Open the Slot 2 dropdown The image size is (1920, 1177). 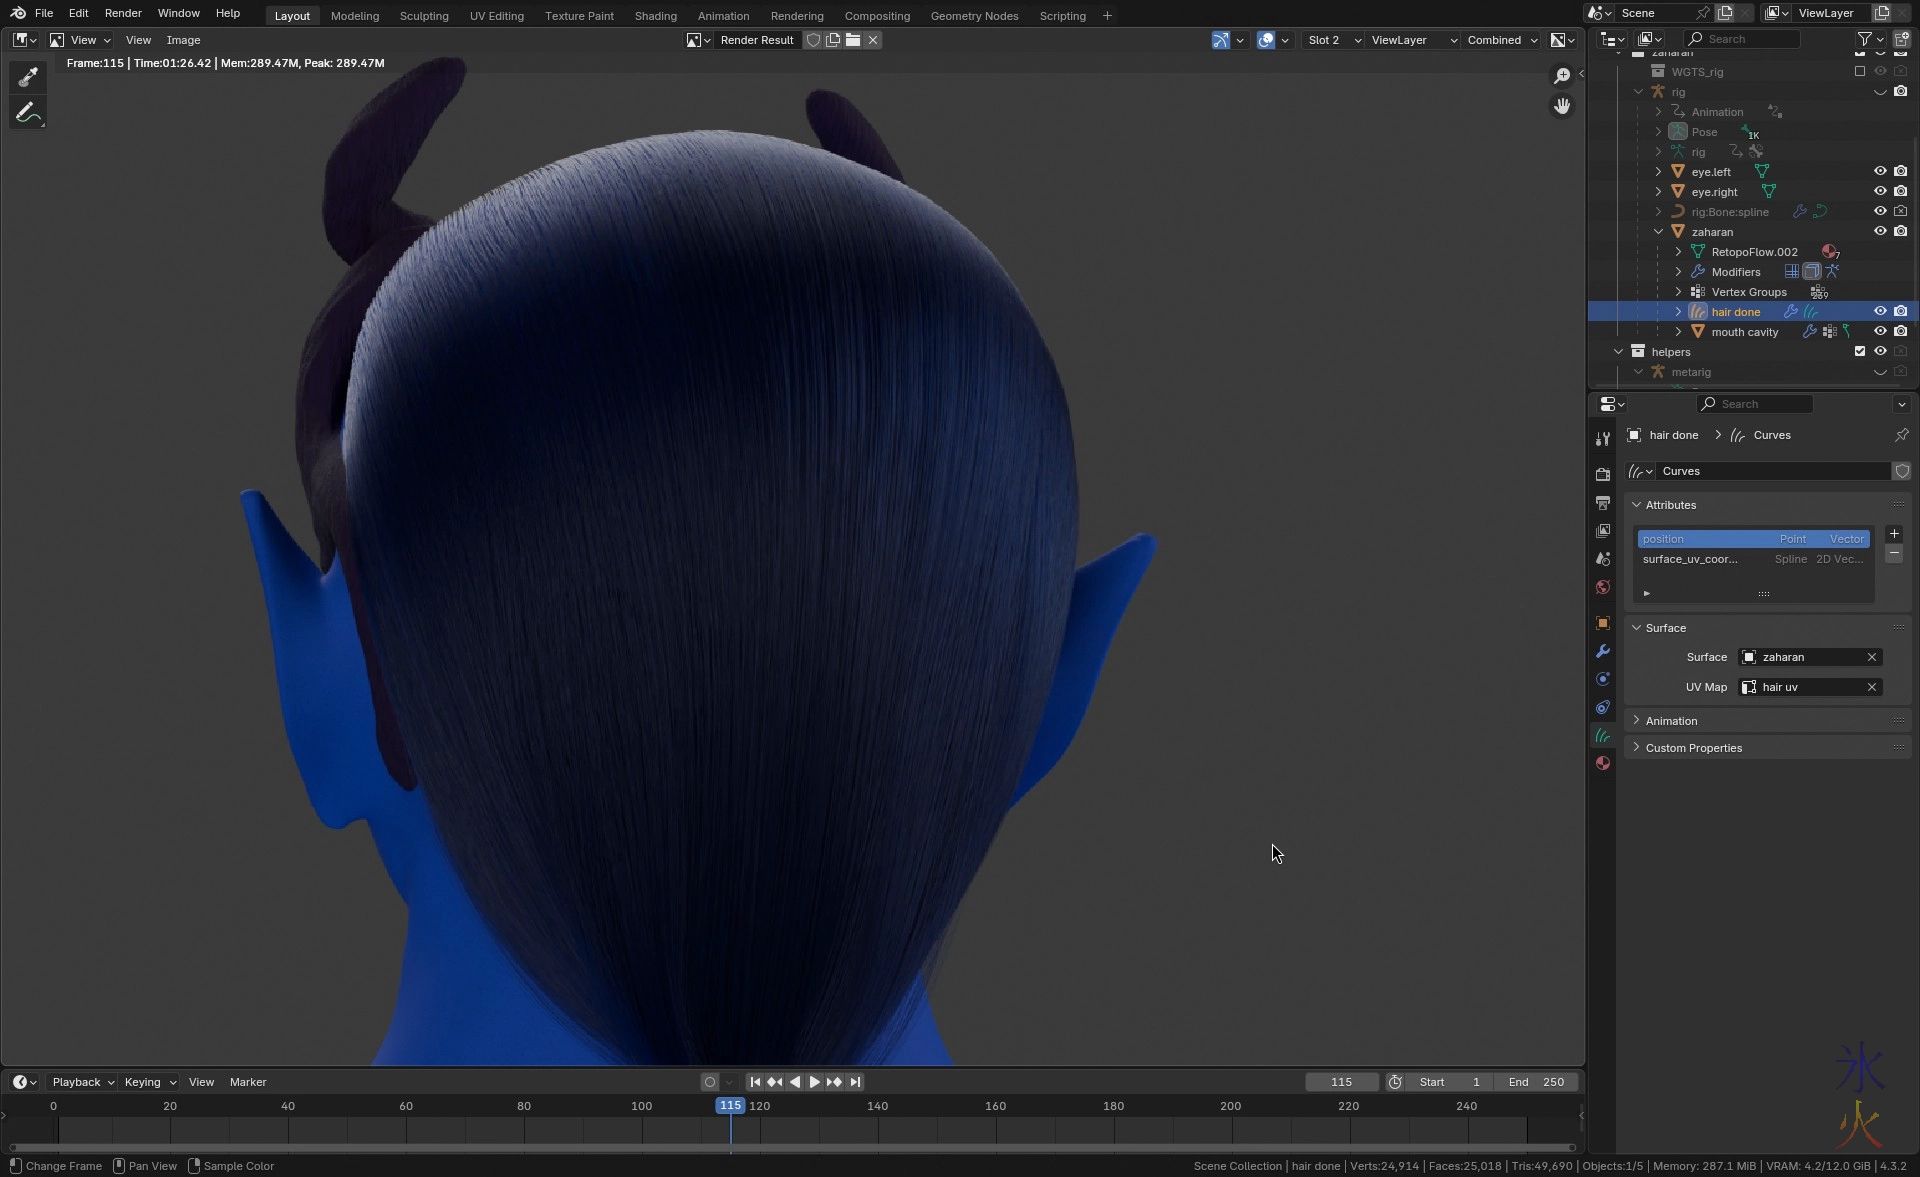pyautogui.click(x=1334, y=40)
